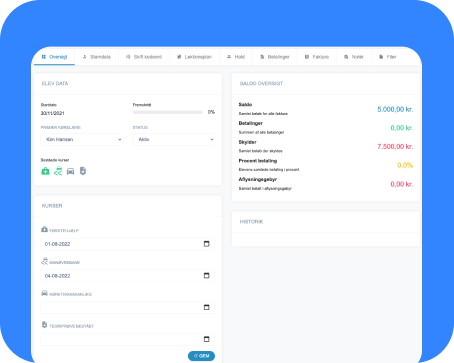Open calendar picker for Teoriprøve bestået date
The image size is (454, 363).
[207, 339]
